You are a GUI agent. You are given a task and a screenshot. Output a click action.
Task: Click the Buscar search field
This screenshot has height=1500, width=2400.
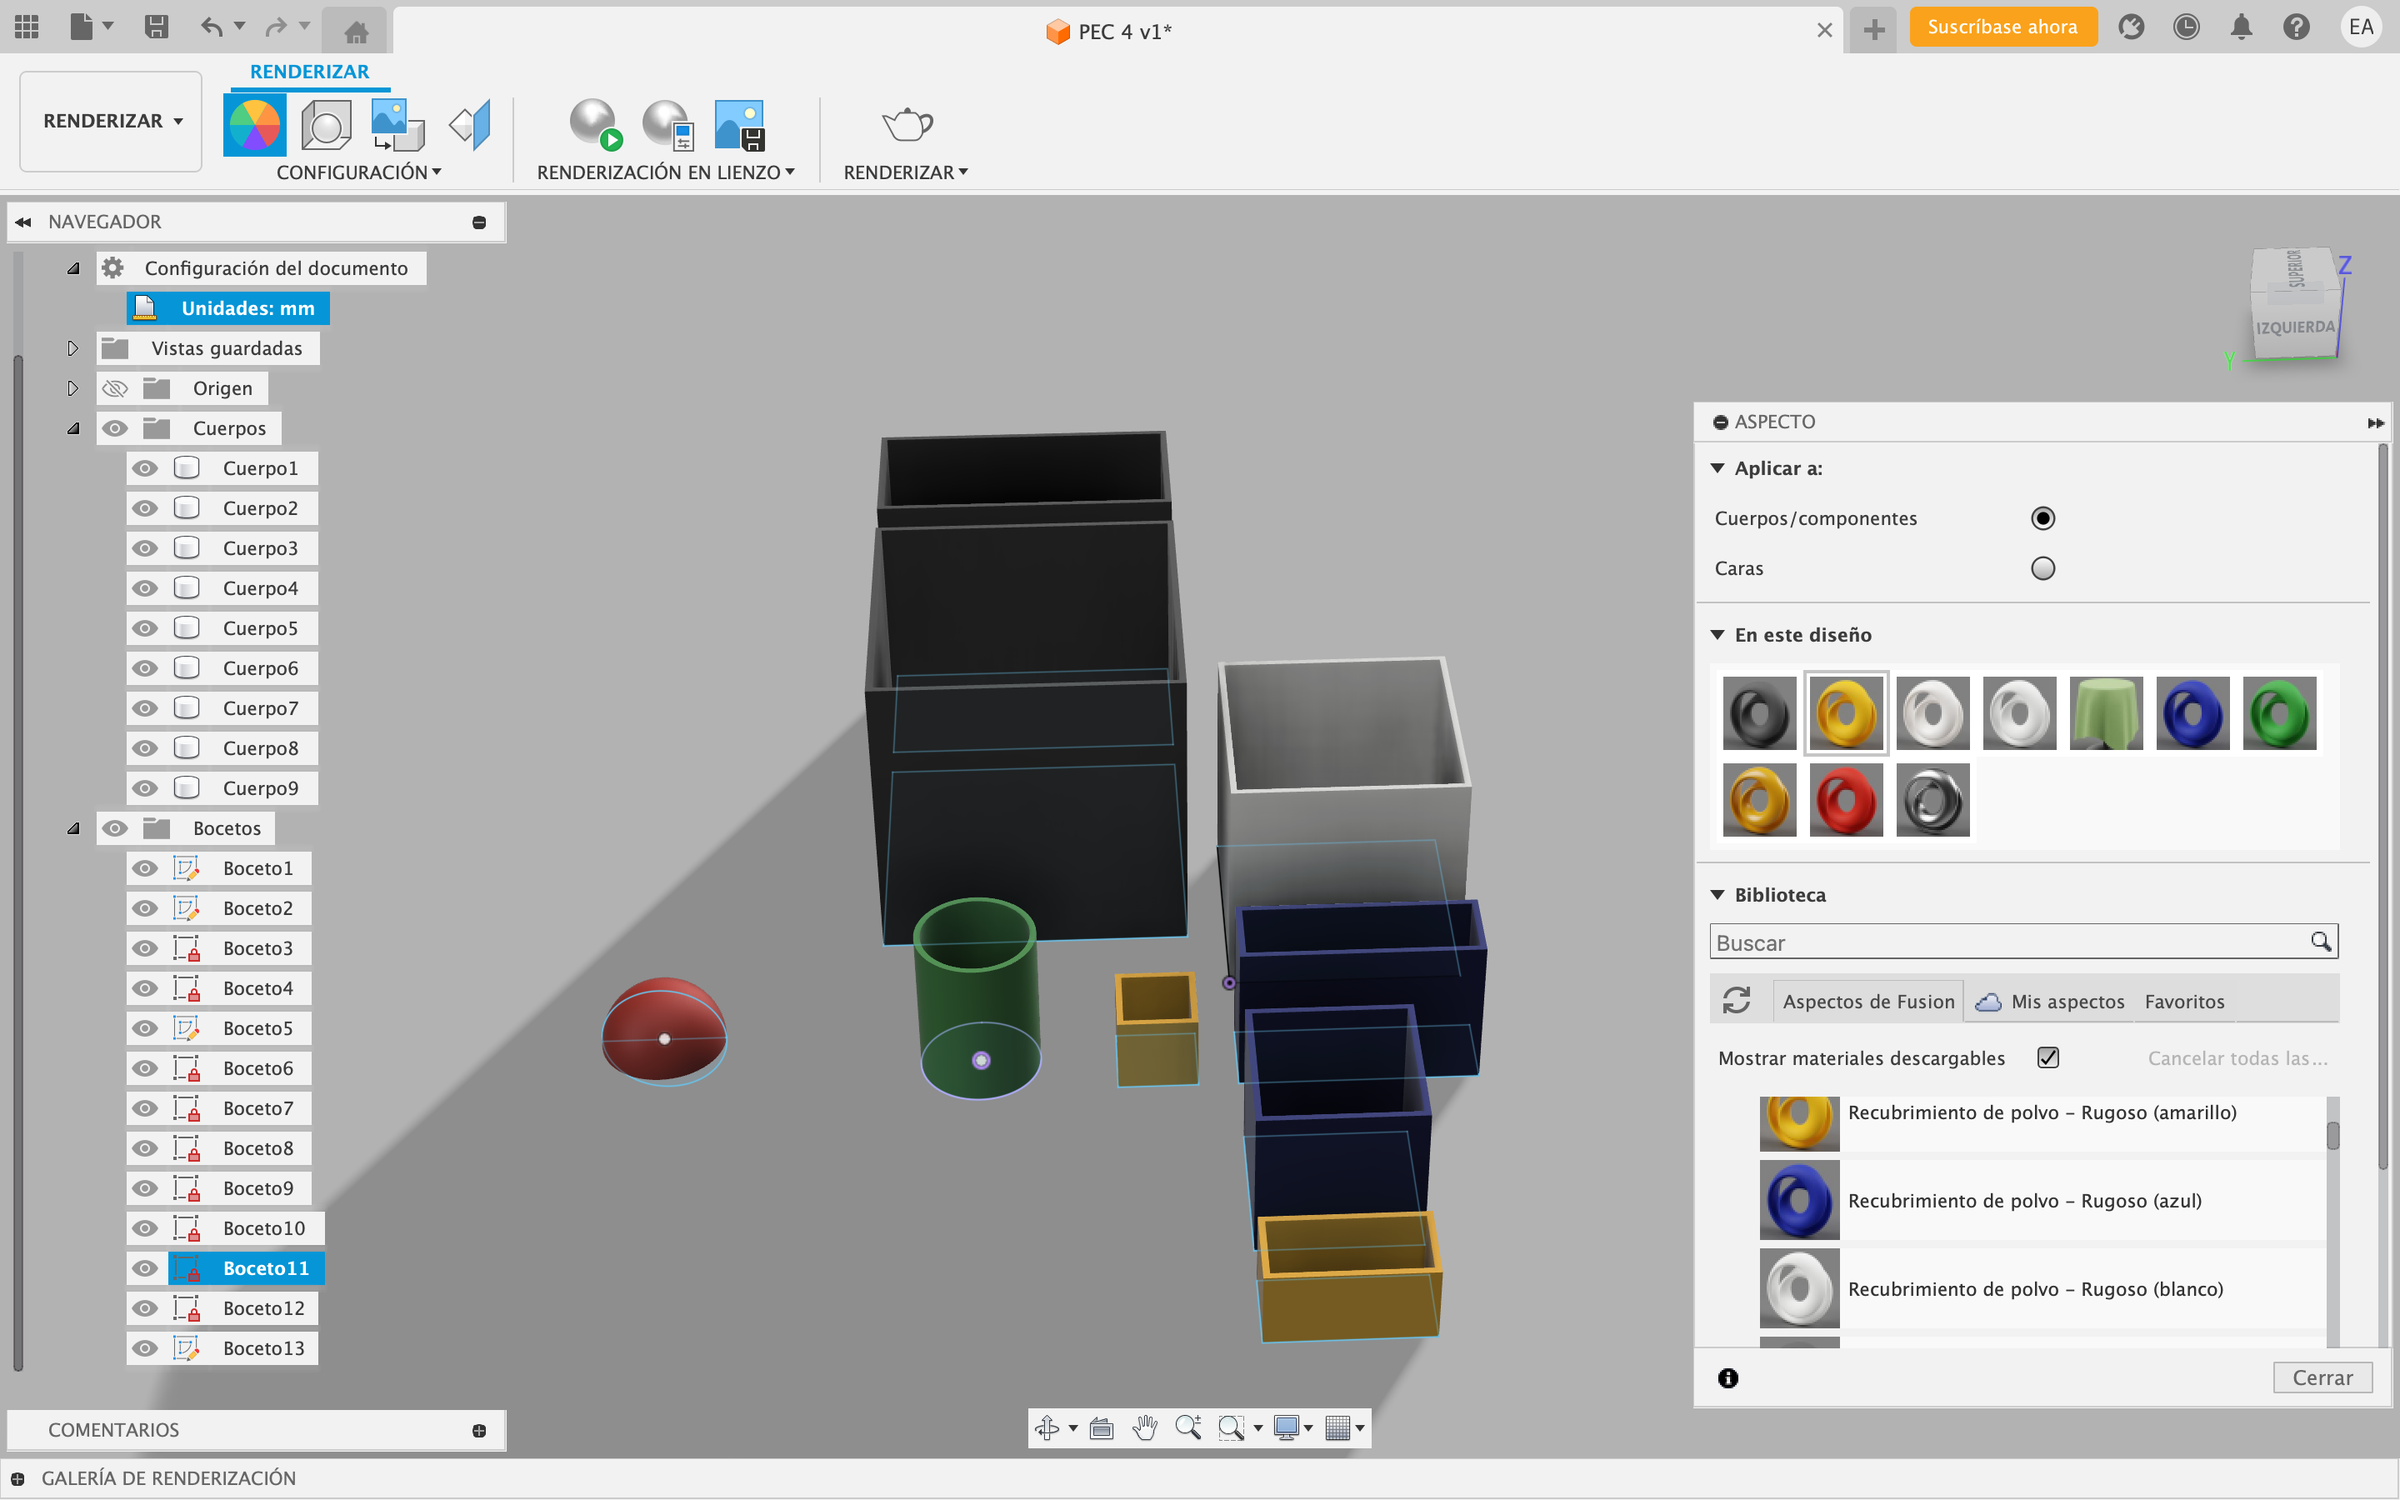click(x=2023, y=942)
